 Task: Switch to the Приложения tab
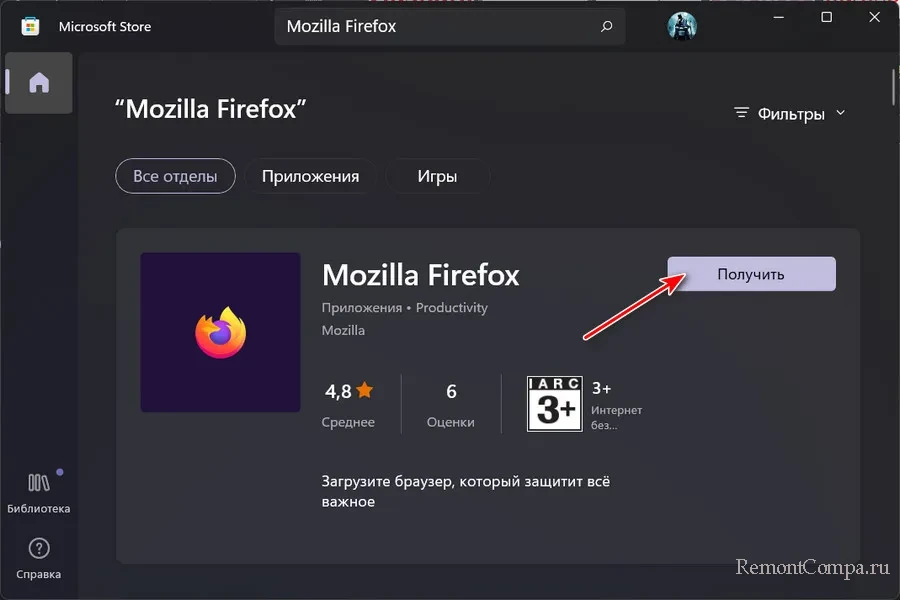(x=310, y=176)
